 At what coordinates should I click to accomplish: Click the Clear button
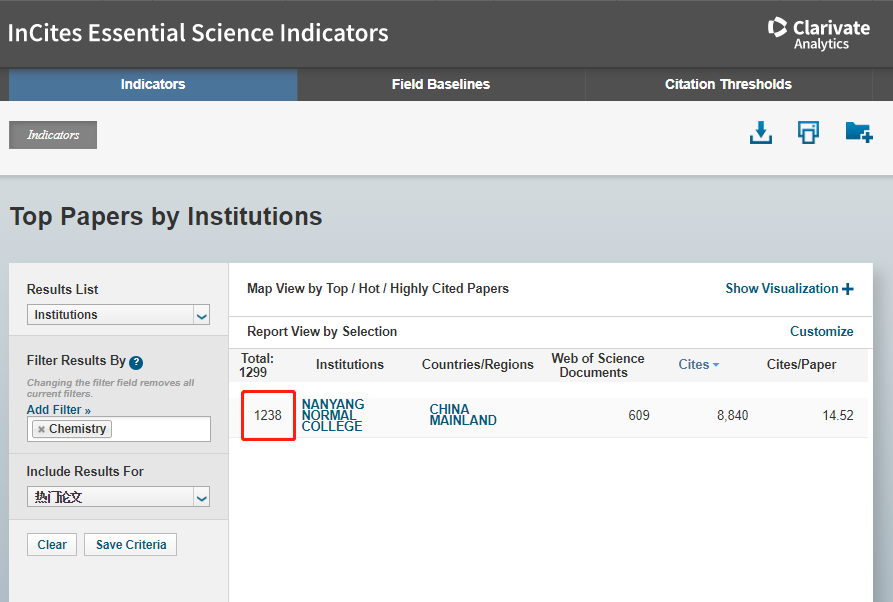click(x=52, y=545)
